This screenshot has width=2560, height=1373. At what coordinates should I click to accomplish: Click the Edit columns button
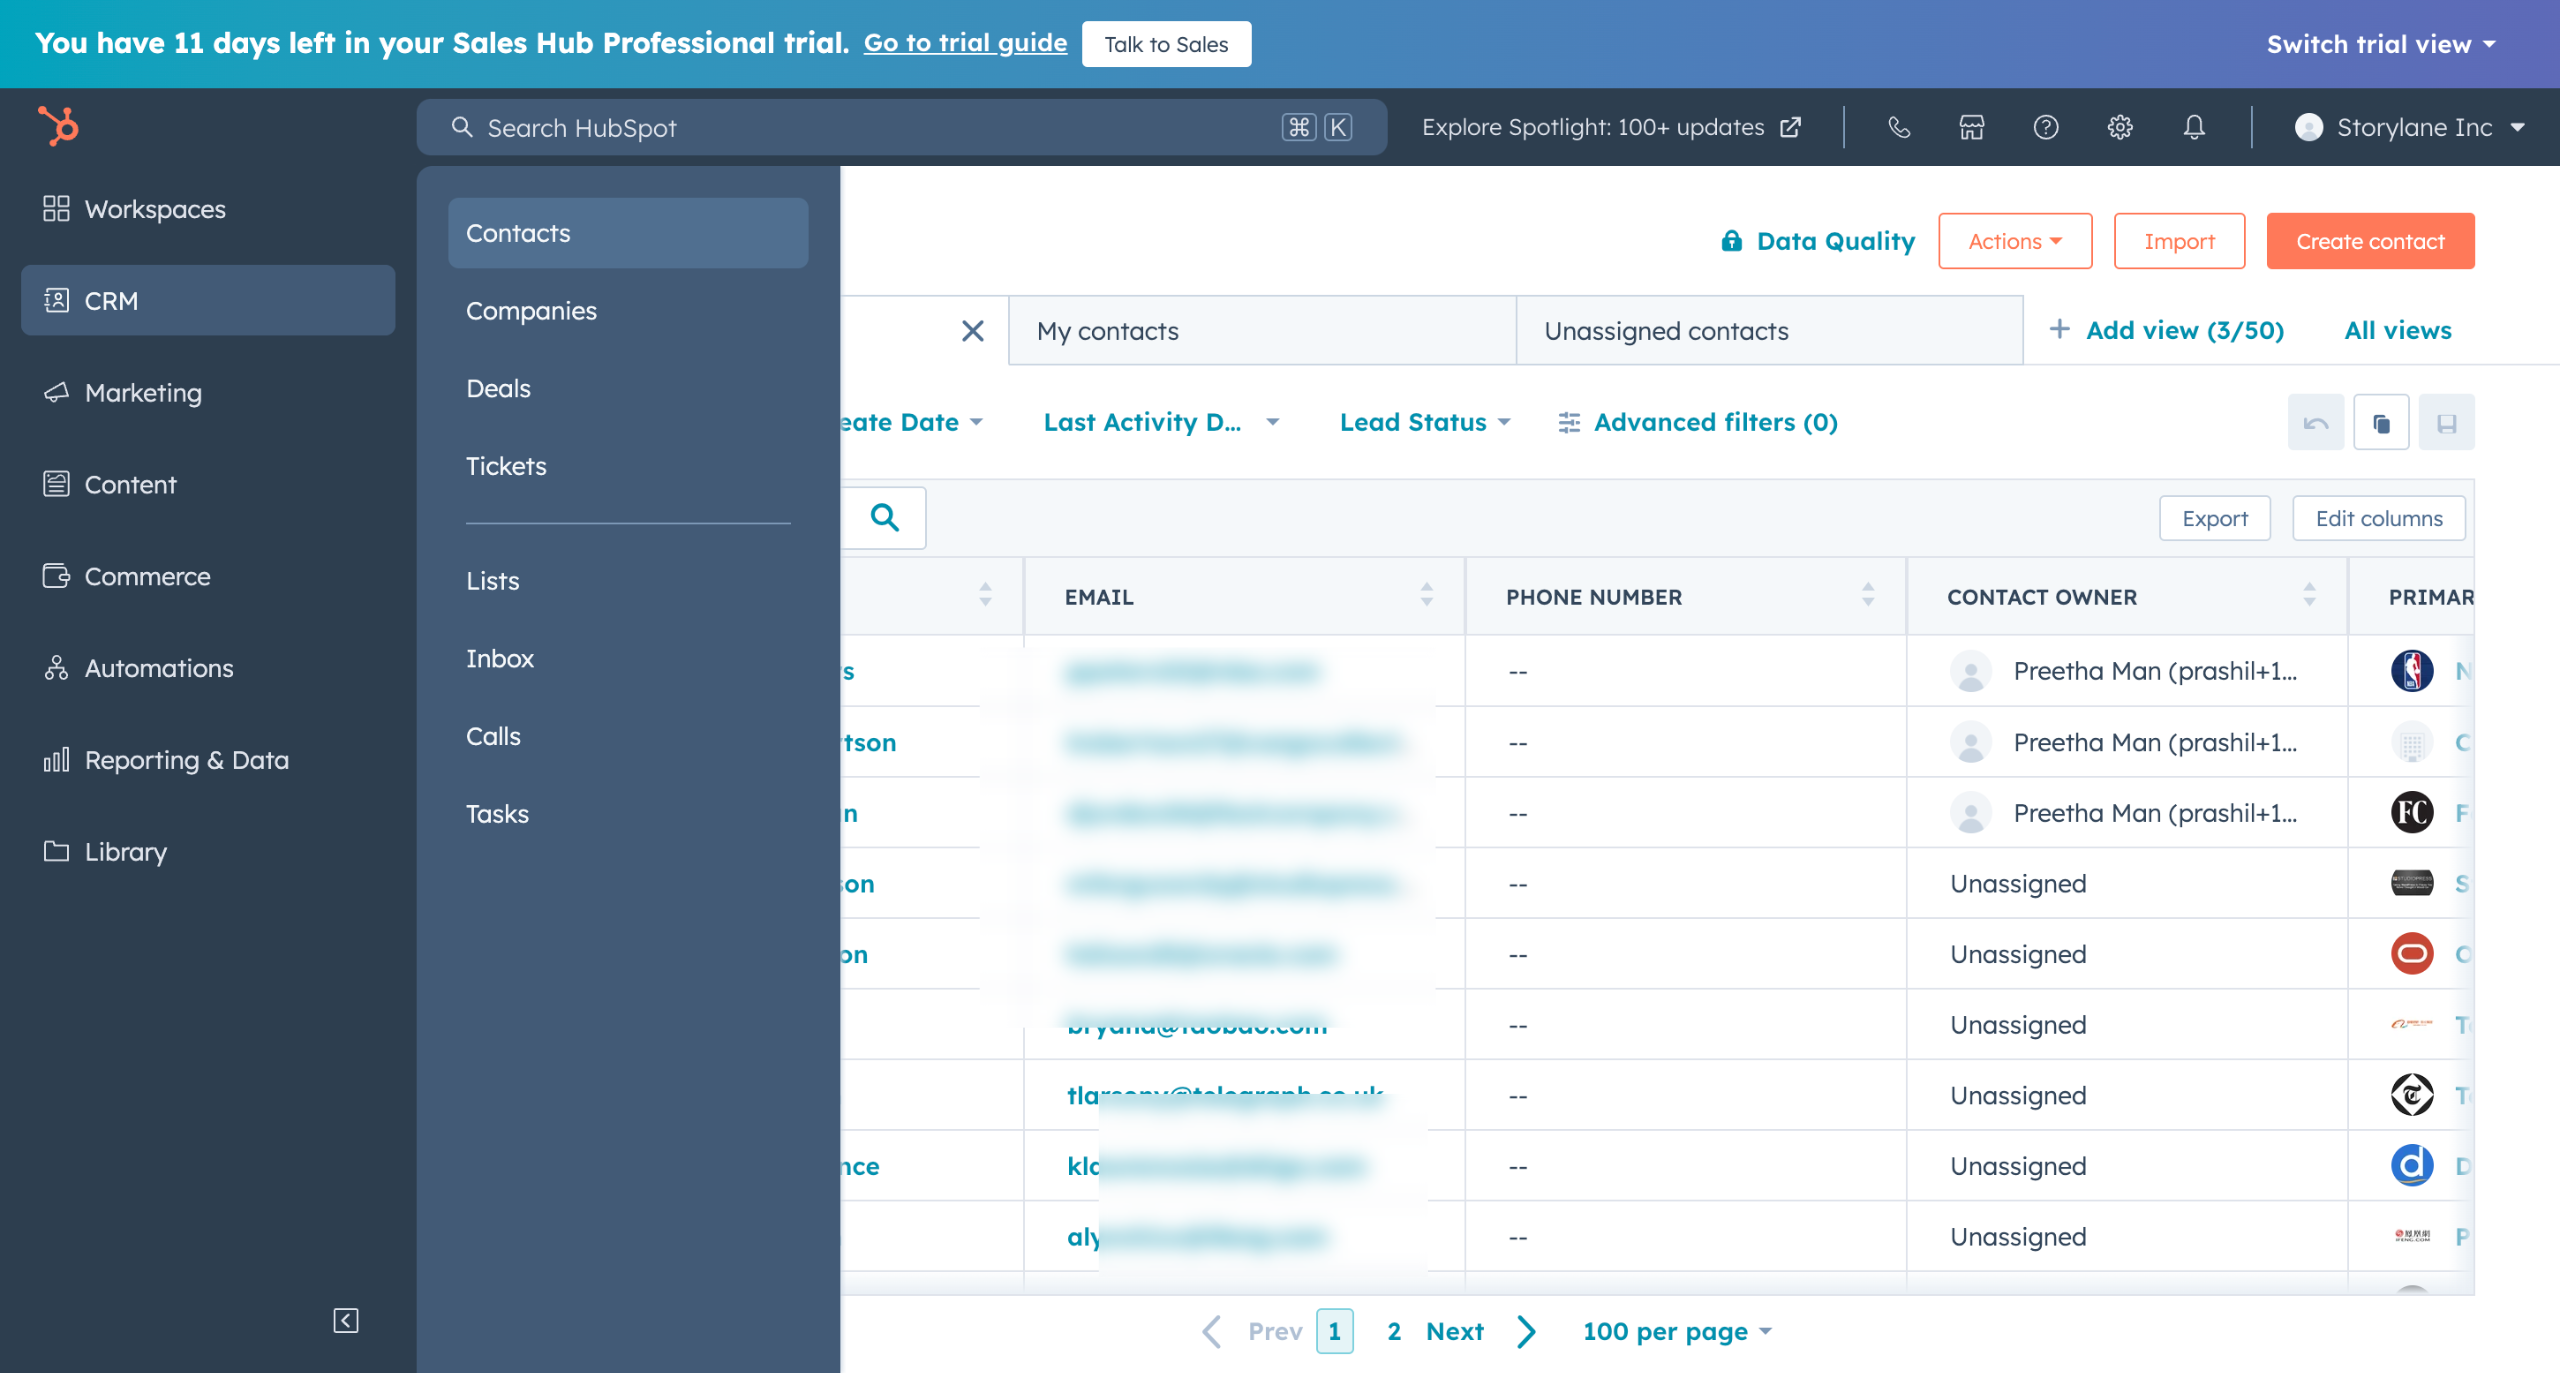coord(2379,518)
